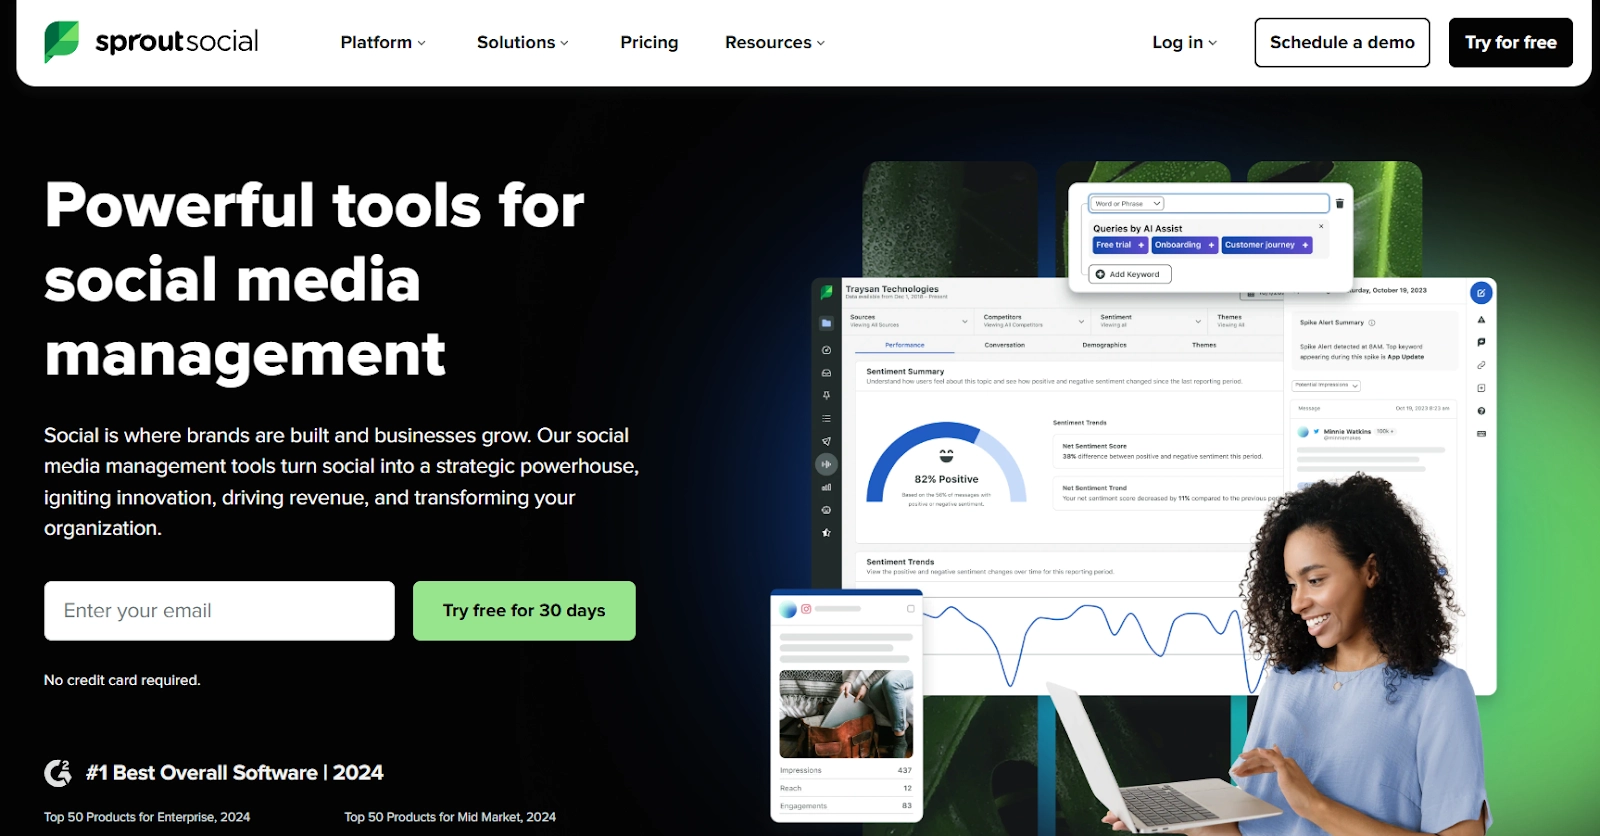Screen dimensions: 1600x836
Task: Open the bar chart reports icon
Action: [826, 487]
